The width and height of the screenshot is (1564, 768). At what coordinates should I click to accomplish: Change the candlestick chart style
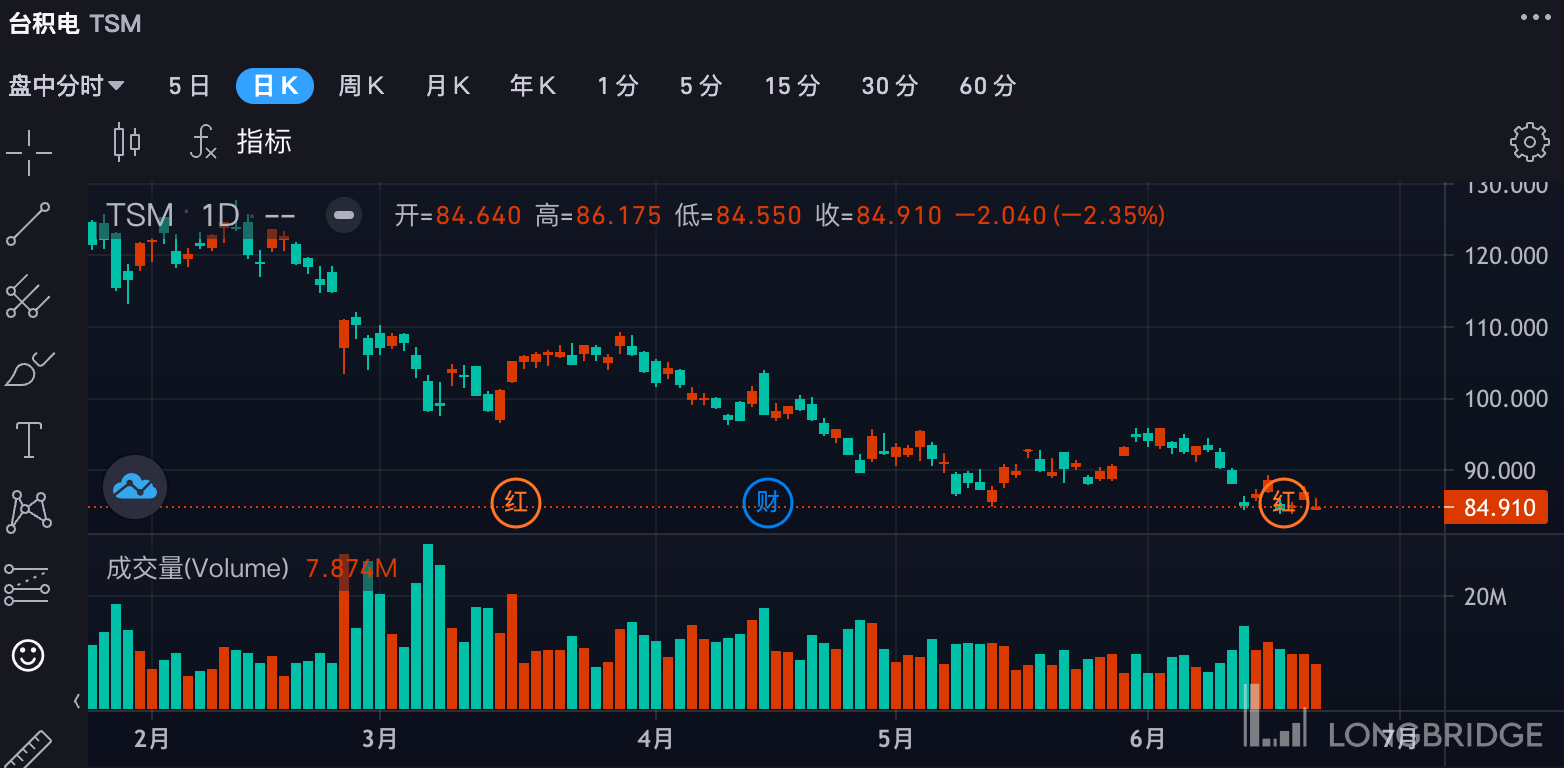[127, 142]
